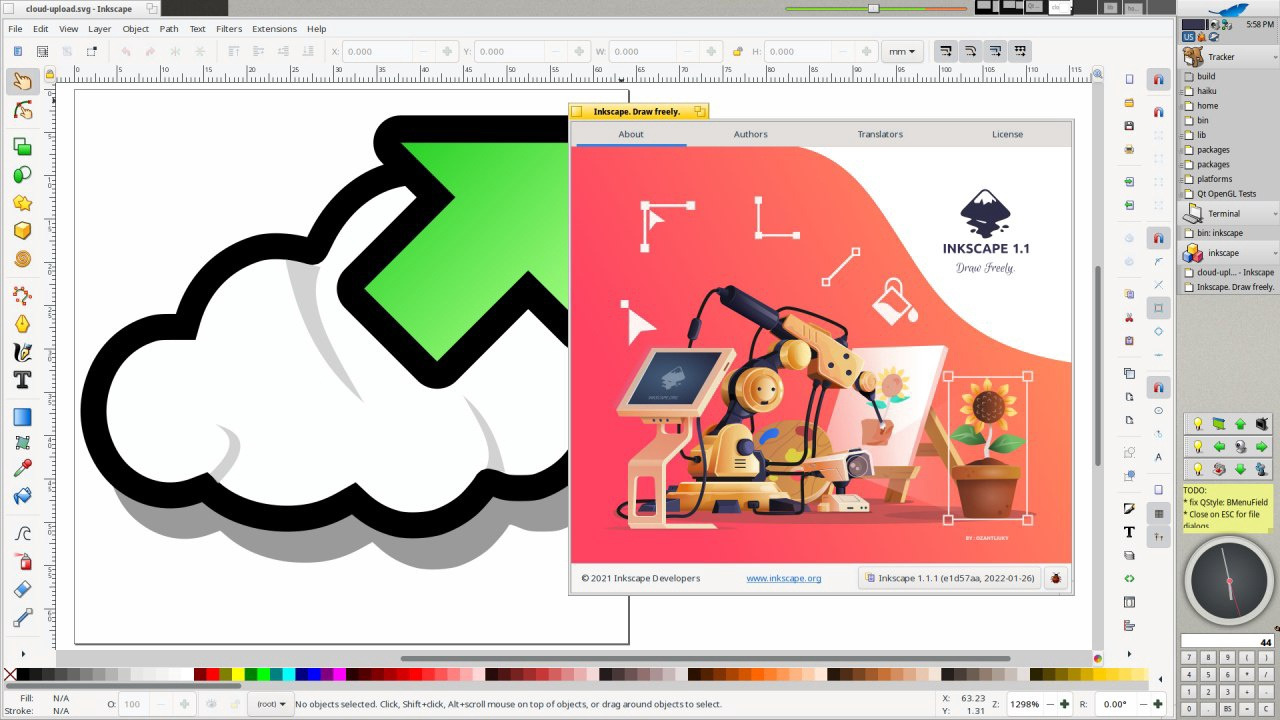Select the Text tool in toolbox

(x=22, y=380)
